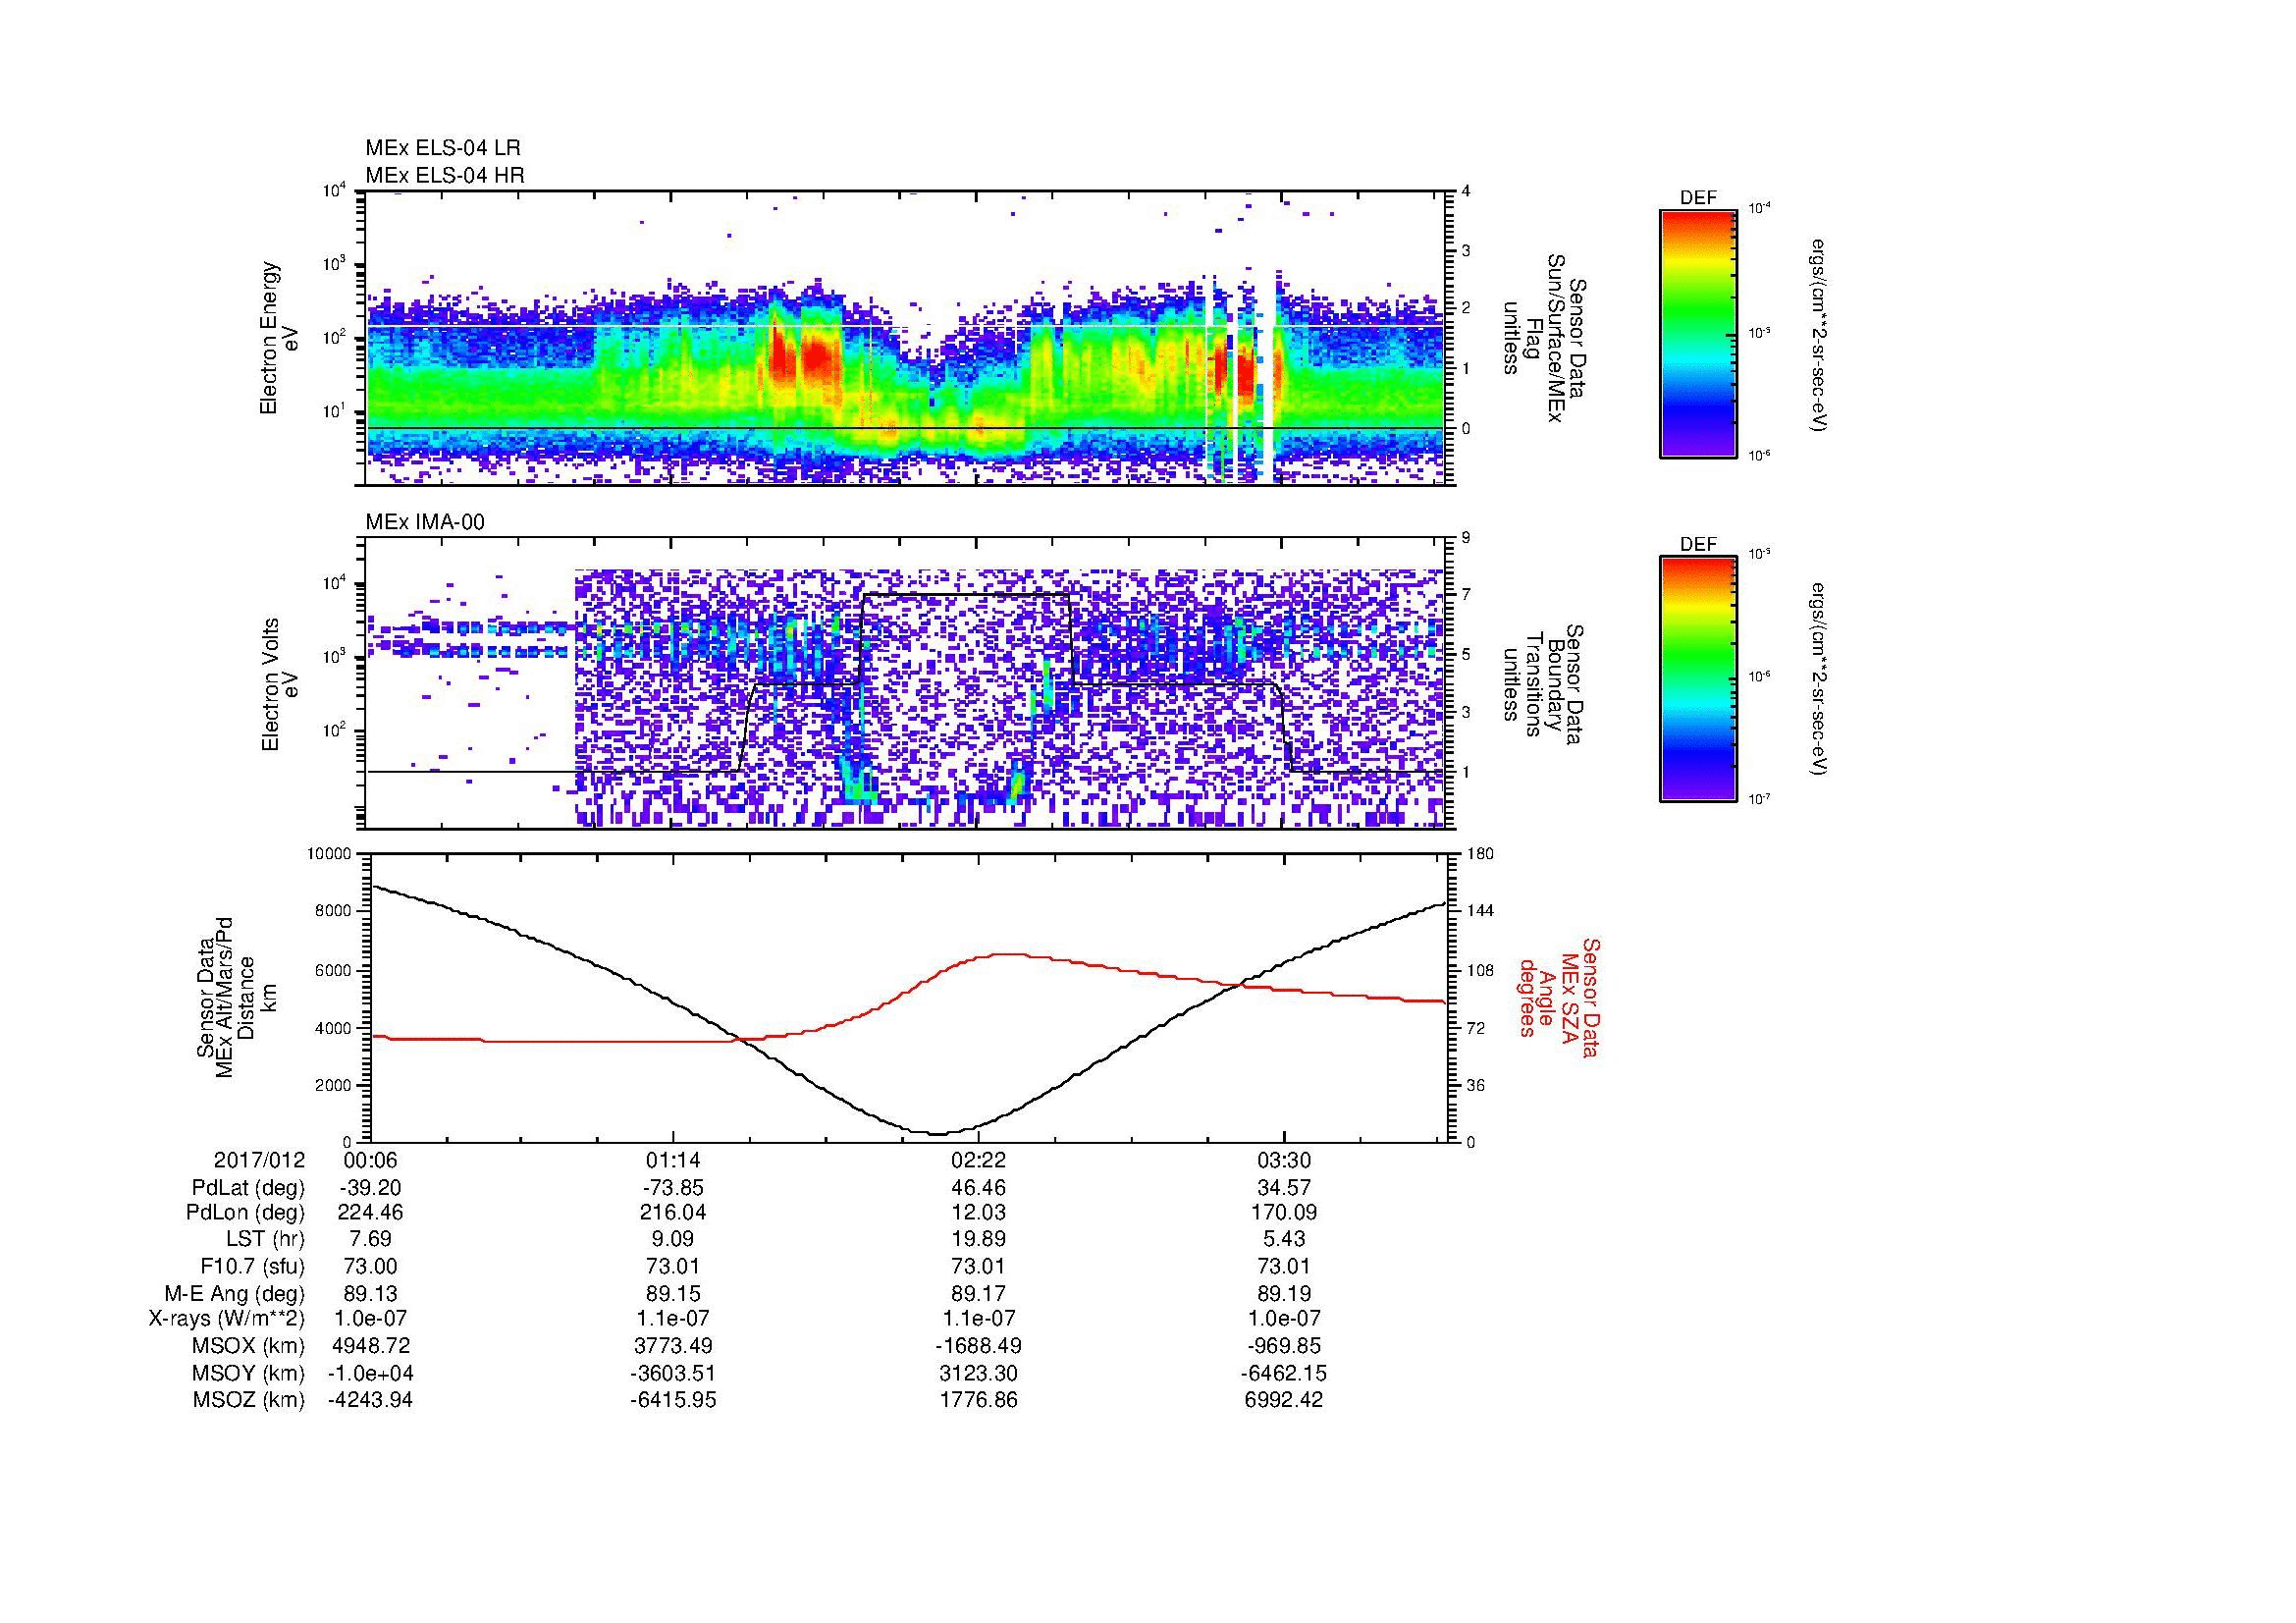Click time tick label '02:22'
The height and width of the screenshot is (1623, 2296).
978,1160
